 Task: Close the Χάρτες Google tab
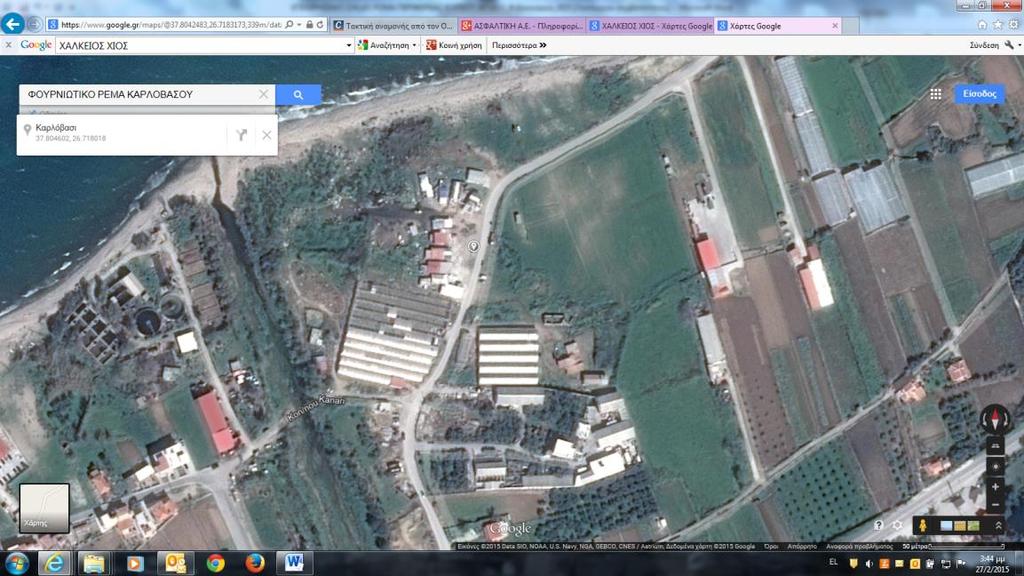pyautogui.click(x=835, y=25)
